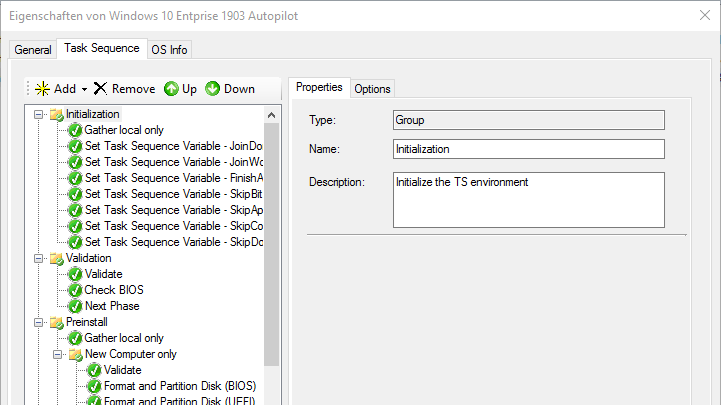Switch to the Options tab
Screen dimensions: 721x405
[x=372, y=89]
